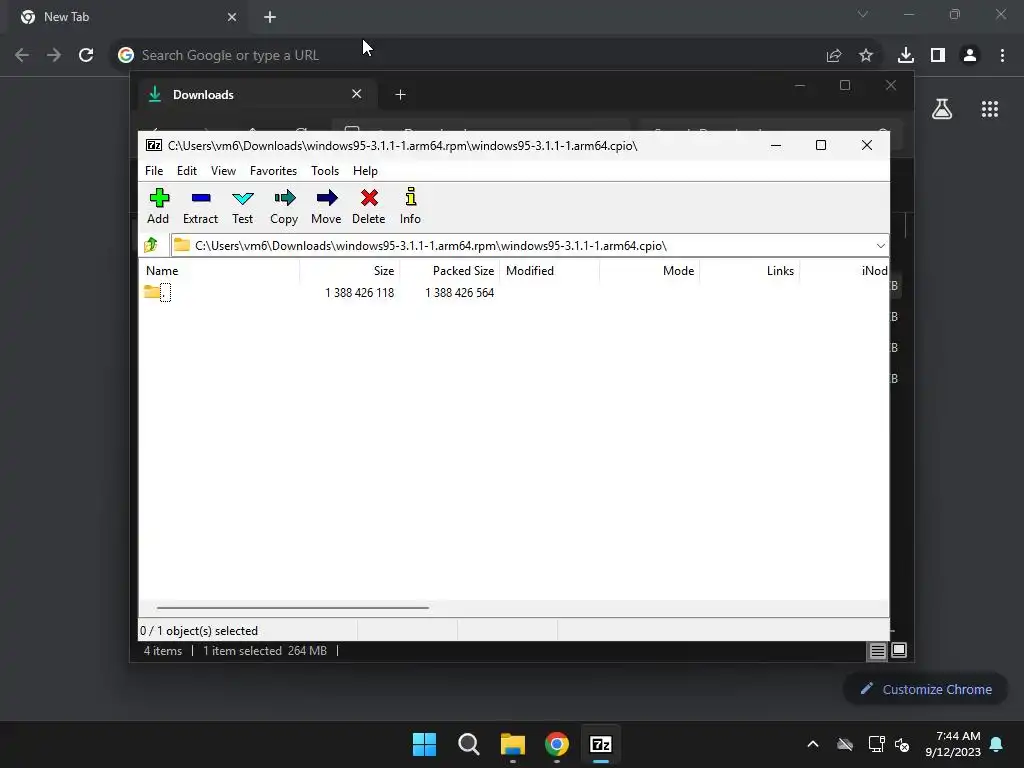Image resolution: width=1024 pixels, height=768 pixels.
Task: Expand the 7-Zip address path dropdown
Action: tap(880, 246)
